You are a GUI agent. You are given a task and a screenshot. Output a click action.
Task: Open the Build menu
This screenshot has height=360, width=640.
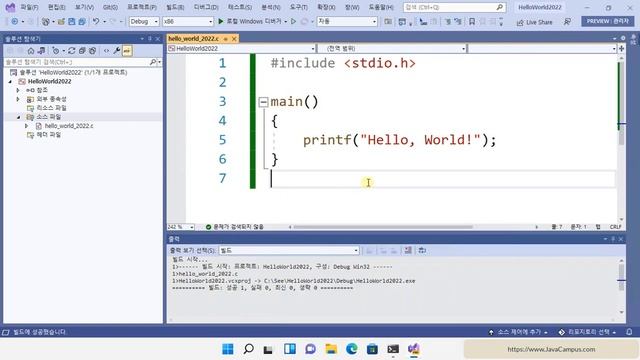tap(175, 7)
